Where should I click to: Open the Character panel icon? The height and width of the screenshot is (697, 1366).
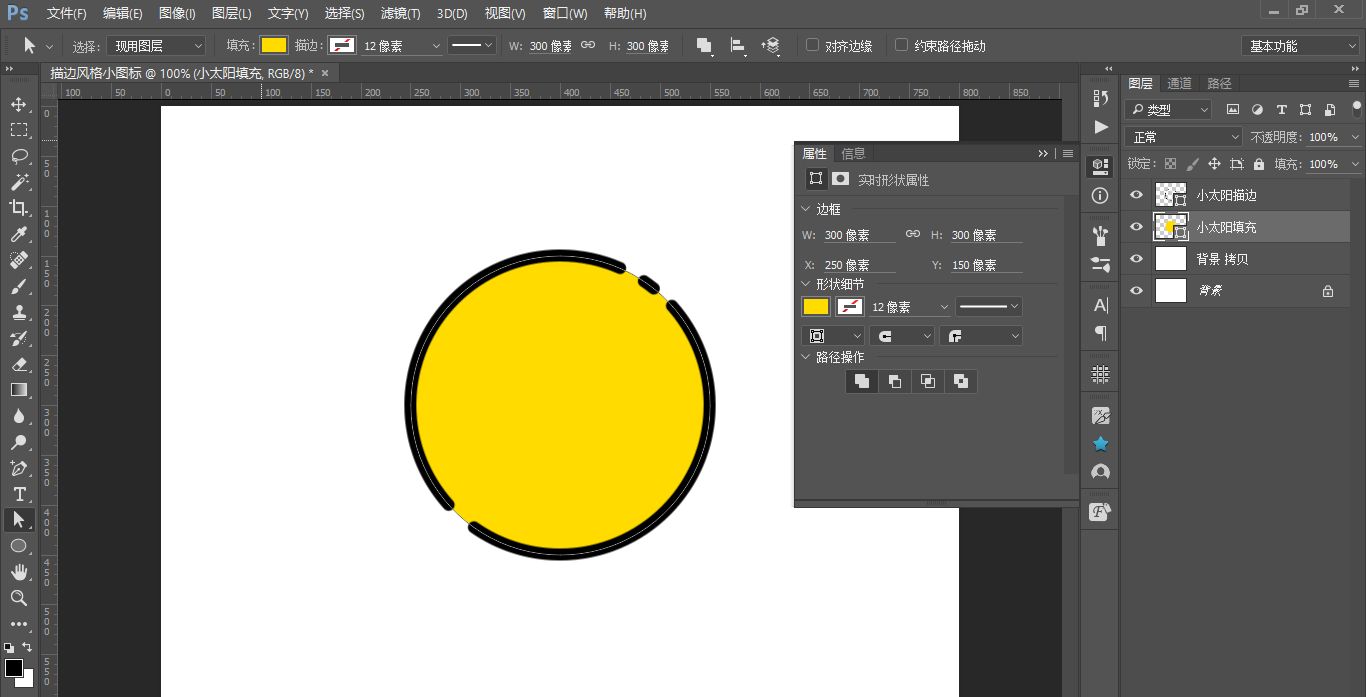[x=1101, y=305]
